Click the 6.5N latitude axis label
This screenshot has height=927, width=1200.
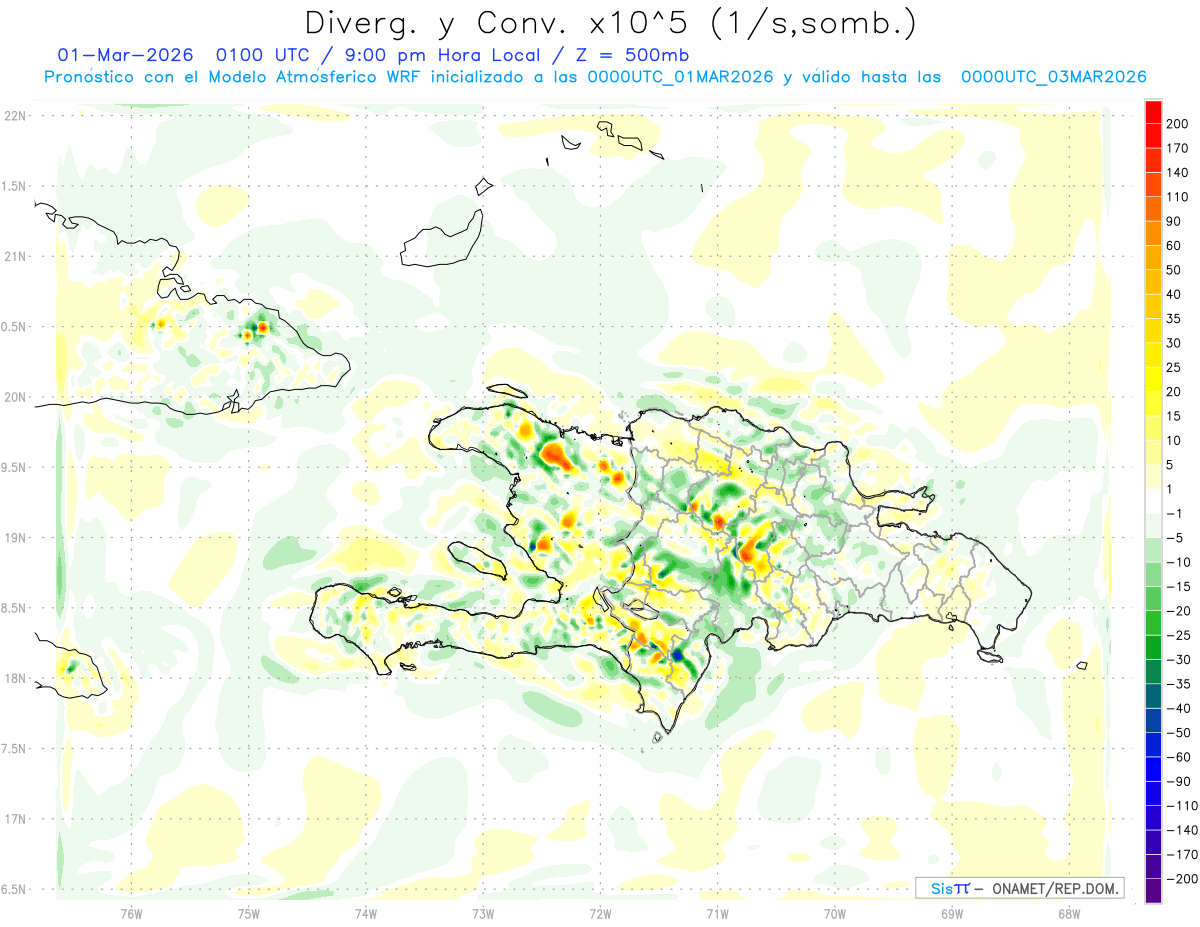click(x=15, y=889)
